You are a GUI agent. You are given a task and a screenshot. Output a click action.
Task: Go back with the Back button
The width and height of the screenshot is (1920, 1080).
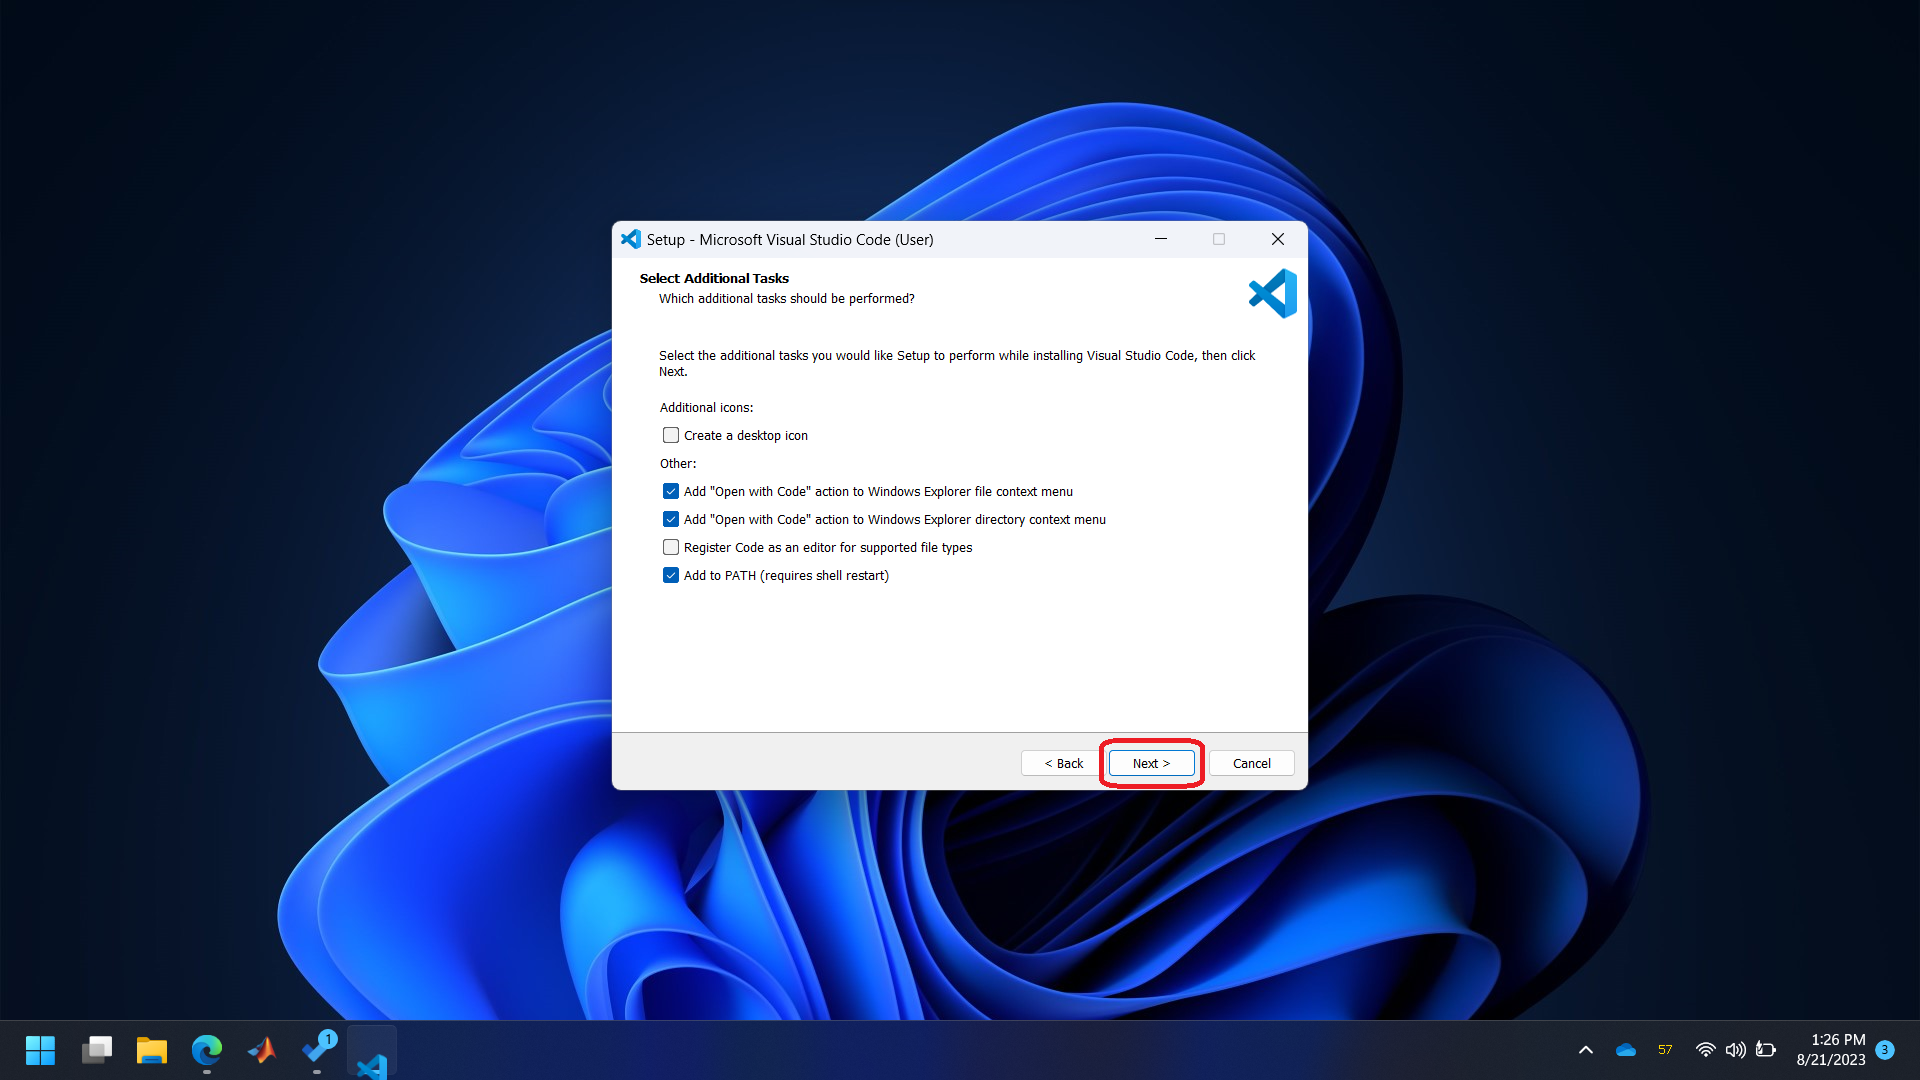click(1063, 763)
